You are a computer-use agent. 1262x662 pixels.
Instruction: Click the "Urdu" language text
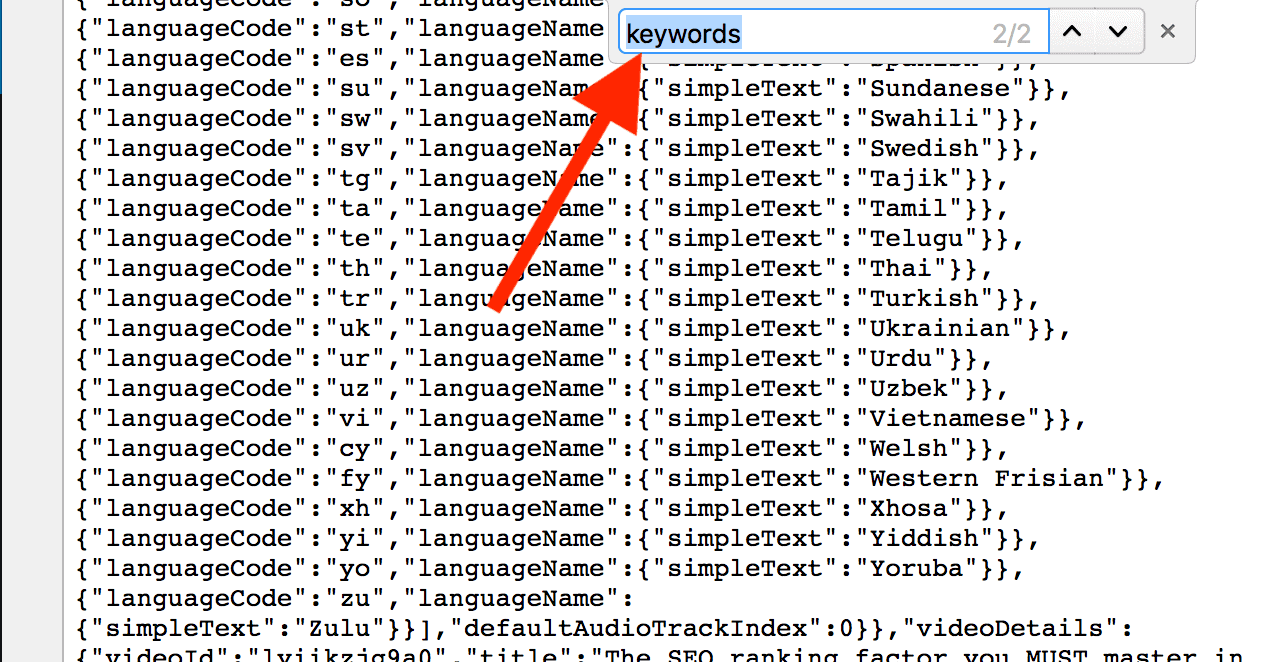coord(901,358)
